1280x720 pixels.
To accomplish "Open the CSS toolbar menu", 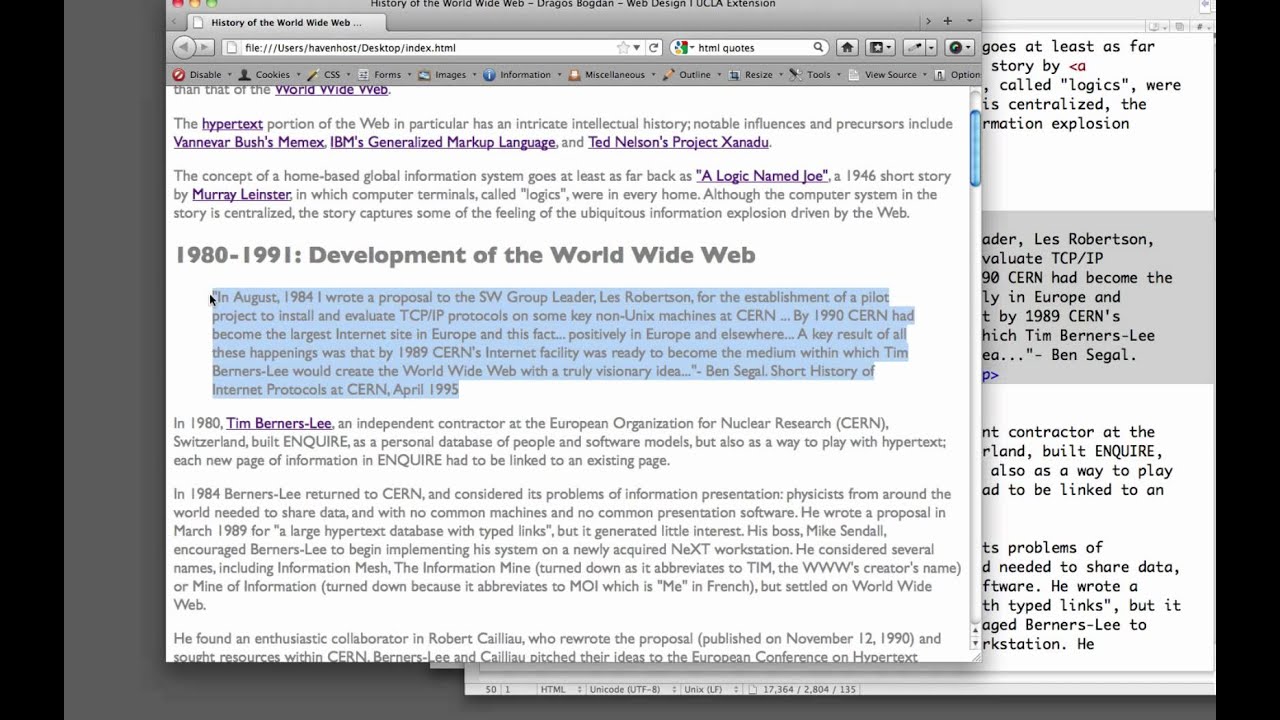I will click(327, 75).
